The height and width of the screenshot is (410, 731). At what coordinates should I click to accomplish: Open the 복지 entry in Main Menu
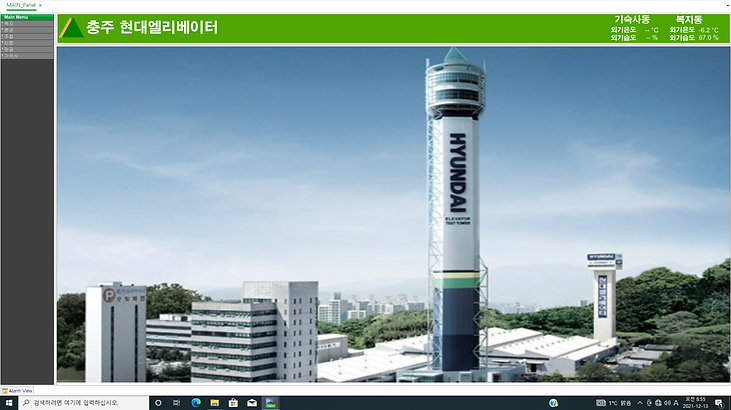click(28, 23)
